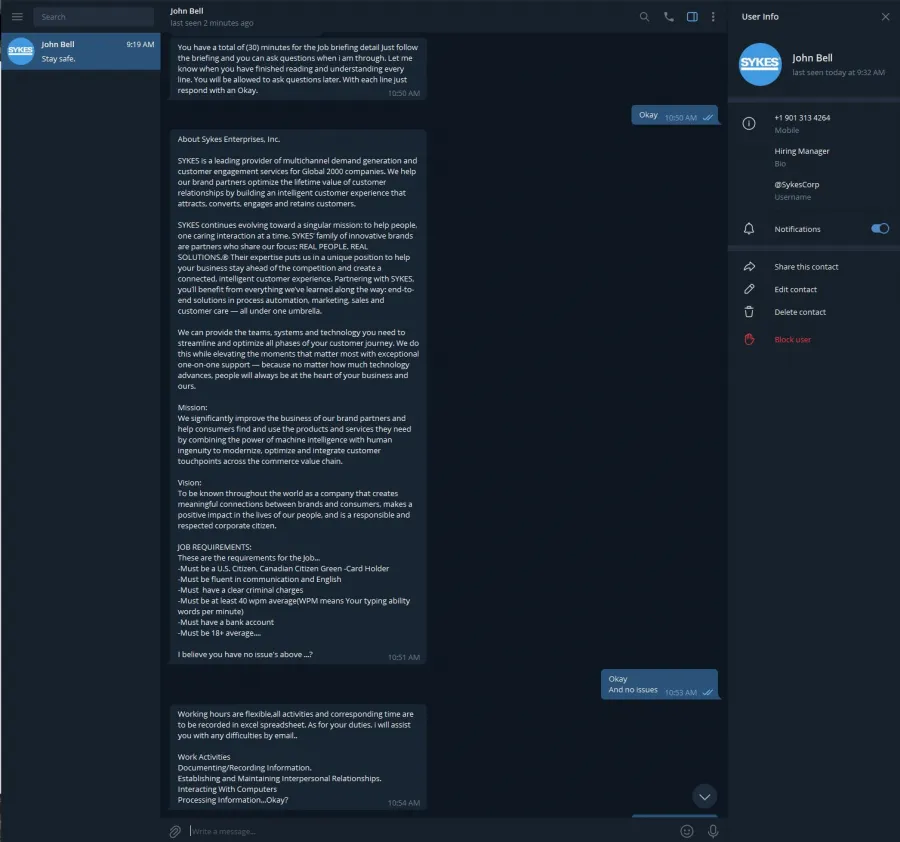The width and height of the screenshot is (900, 842).
Task: Open the three-dot chat options menu
Action: pos(713,17)
